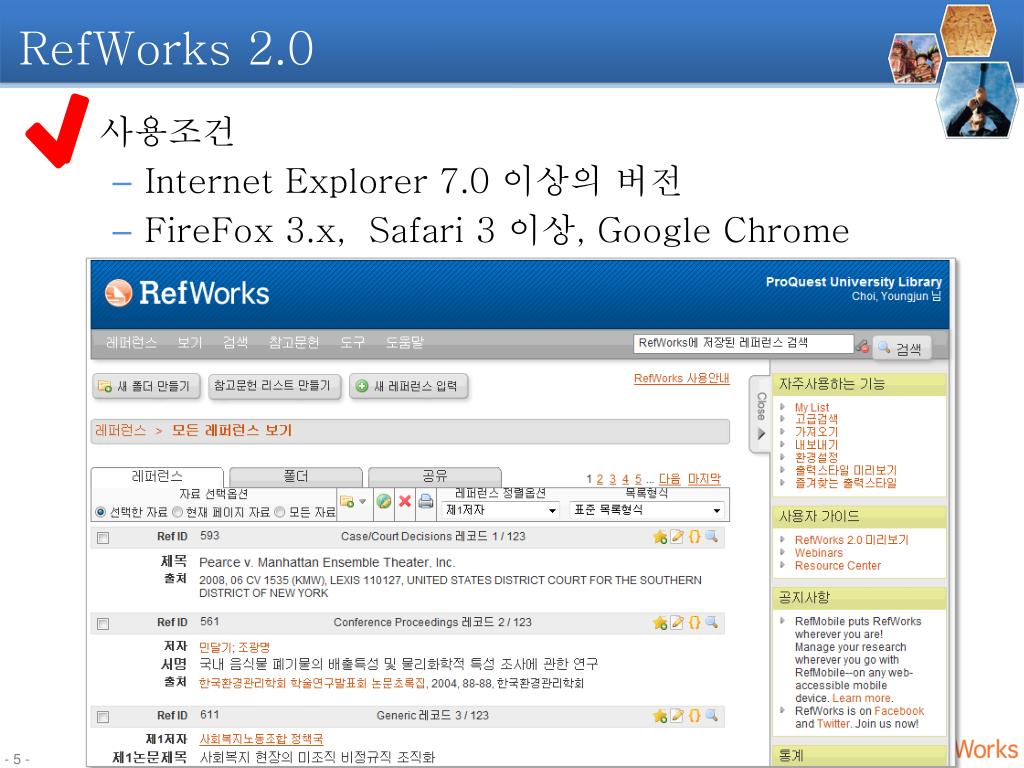The height and width of the screenshot is (768, 1024).
Task: Click star icon for record 611
Action: [x=660, y=716]
